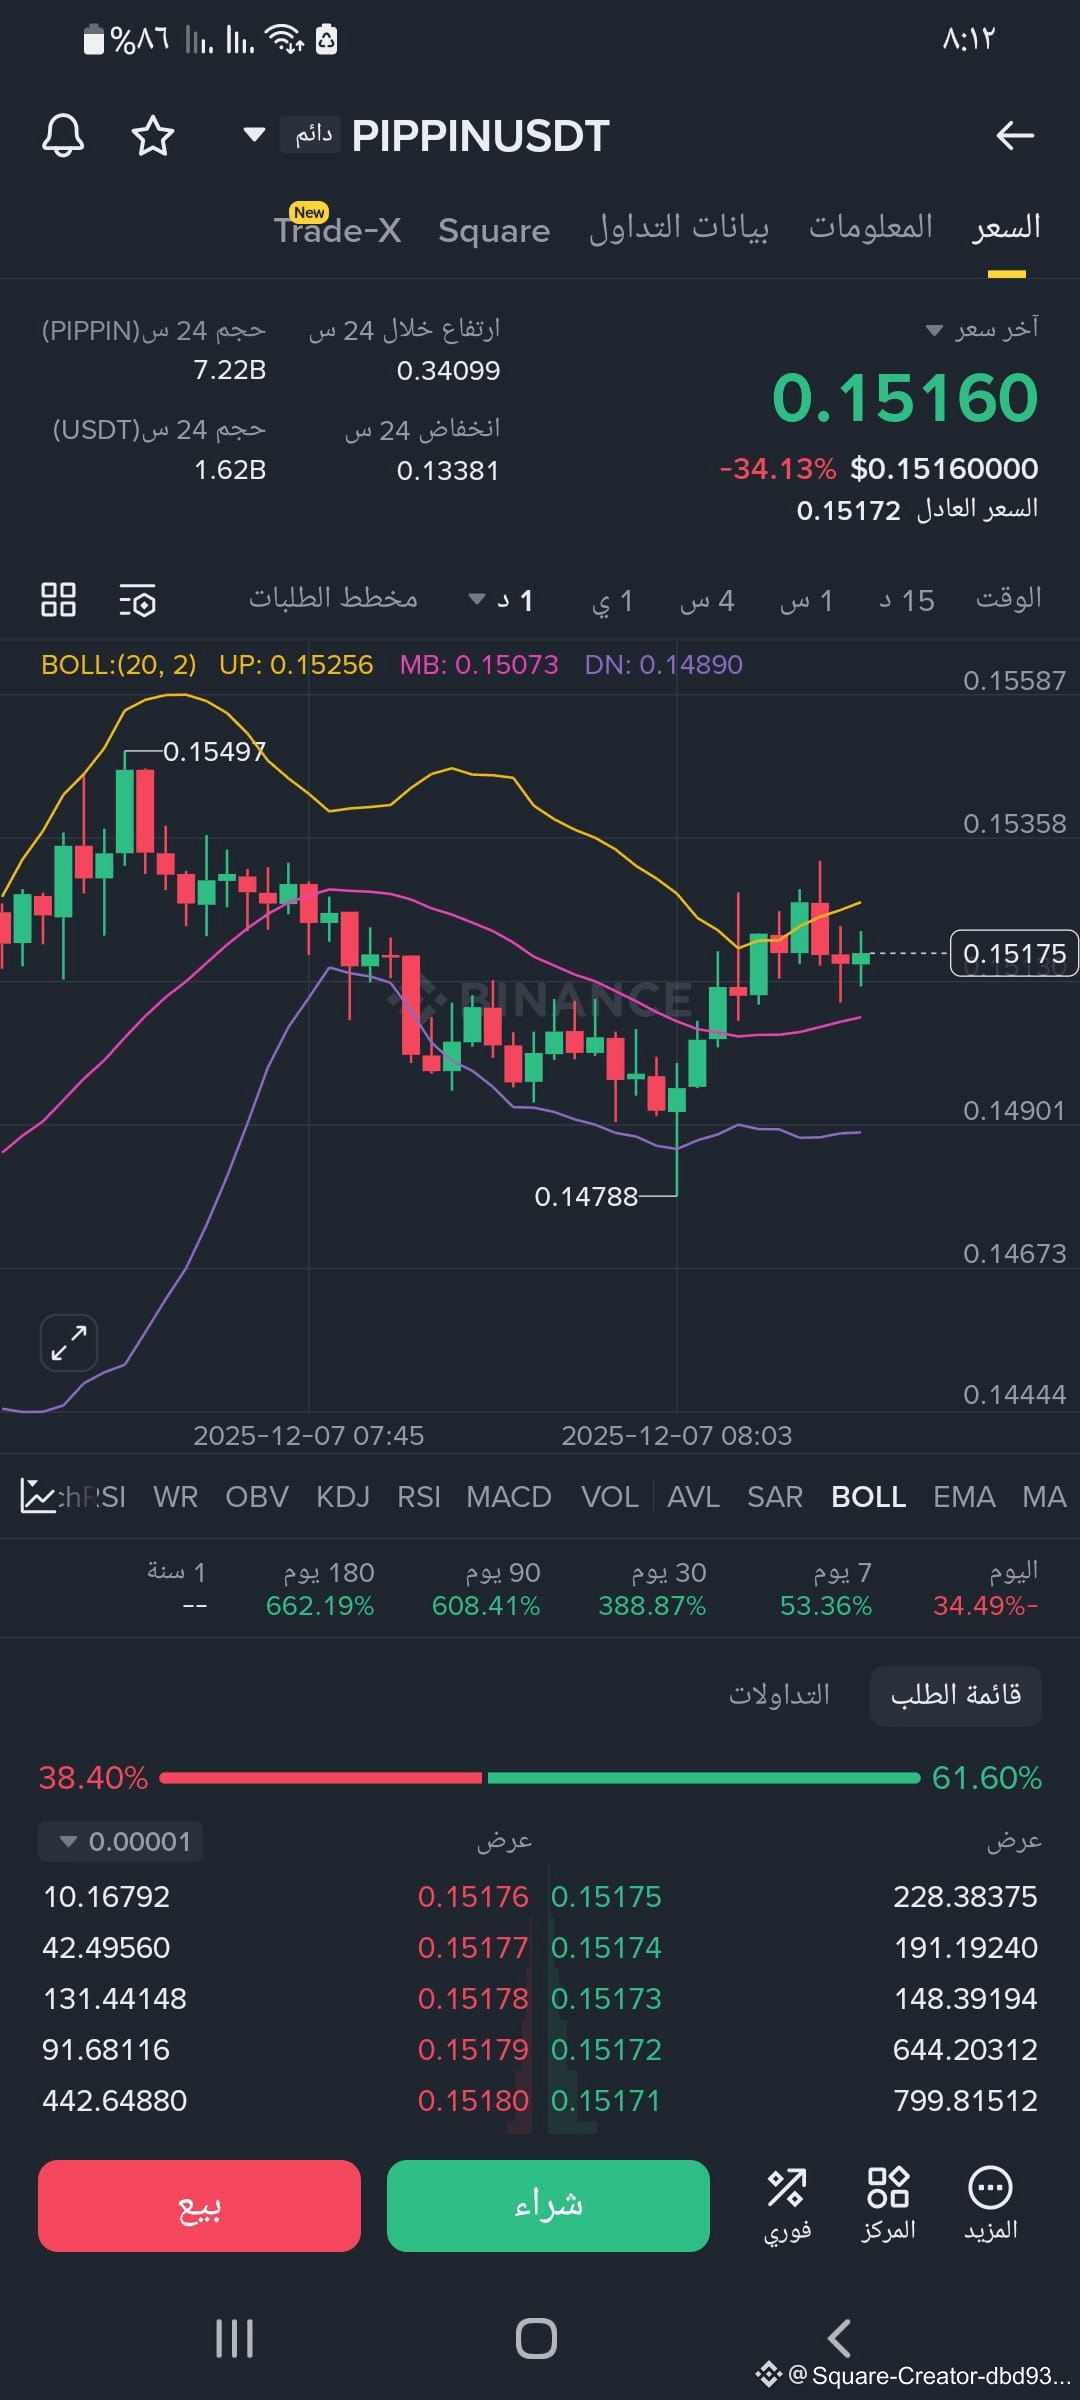Switch to the Square tab
The width and height of the screenshot is (1080, 2400).
point(494,231)
